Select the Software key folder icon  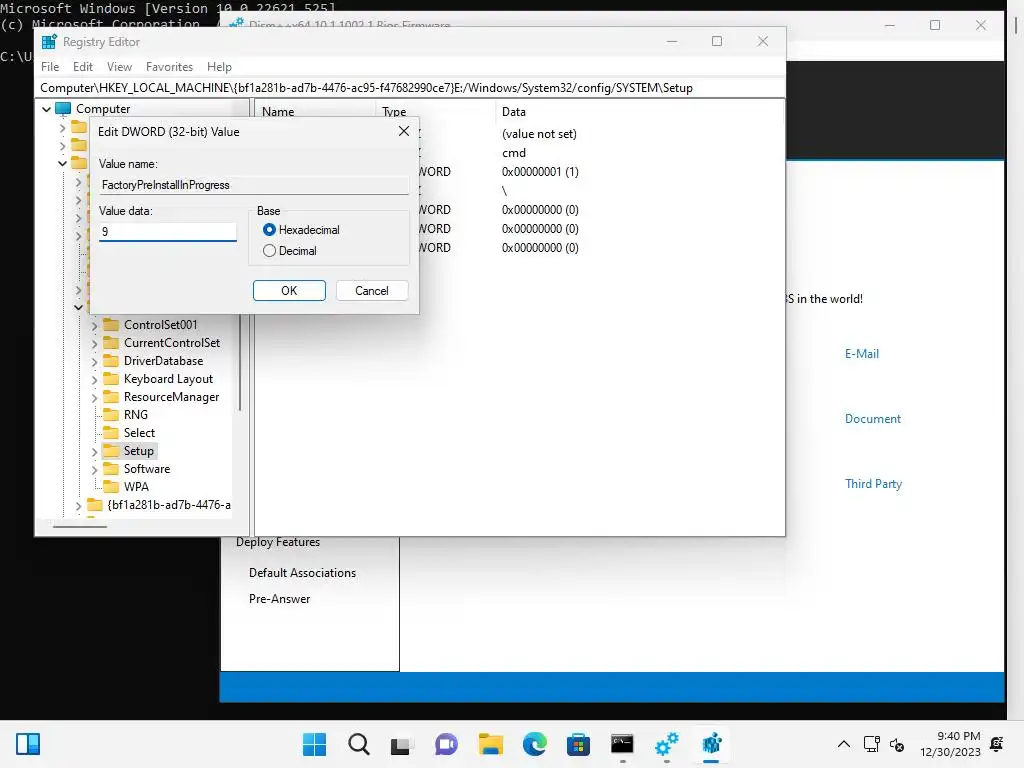(112, 468)
